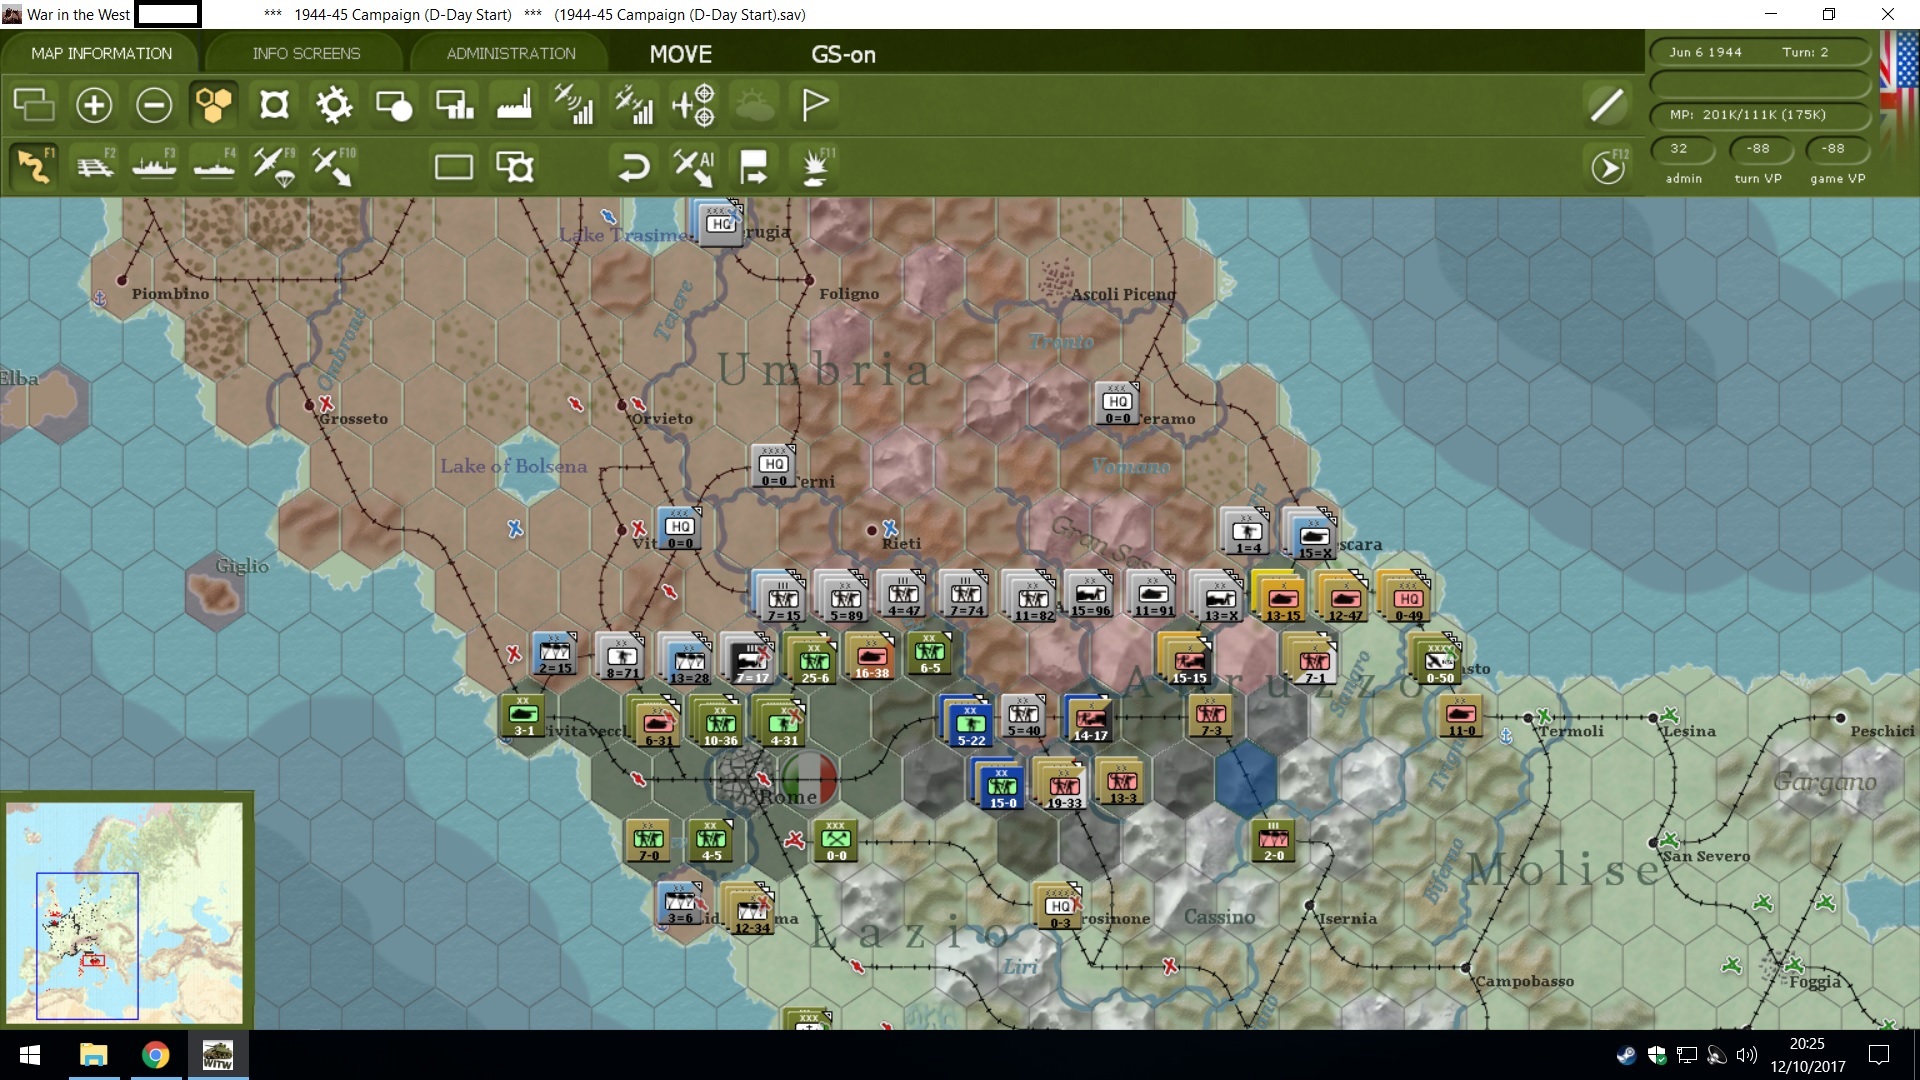This screenshot has height=1080, width=1920.
Task: Click the flag with arrow icon
Action: point(754,166)
